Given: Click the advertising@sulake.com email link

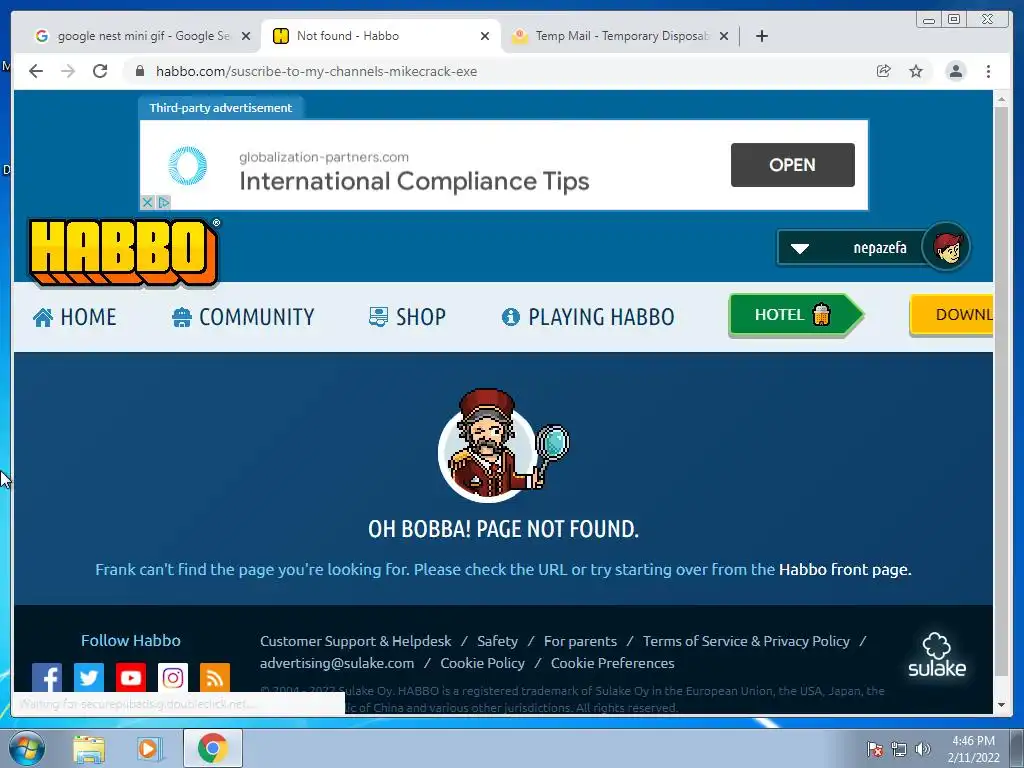Looking at the screenshot, I should click(x=337, y=664).
